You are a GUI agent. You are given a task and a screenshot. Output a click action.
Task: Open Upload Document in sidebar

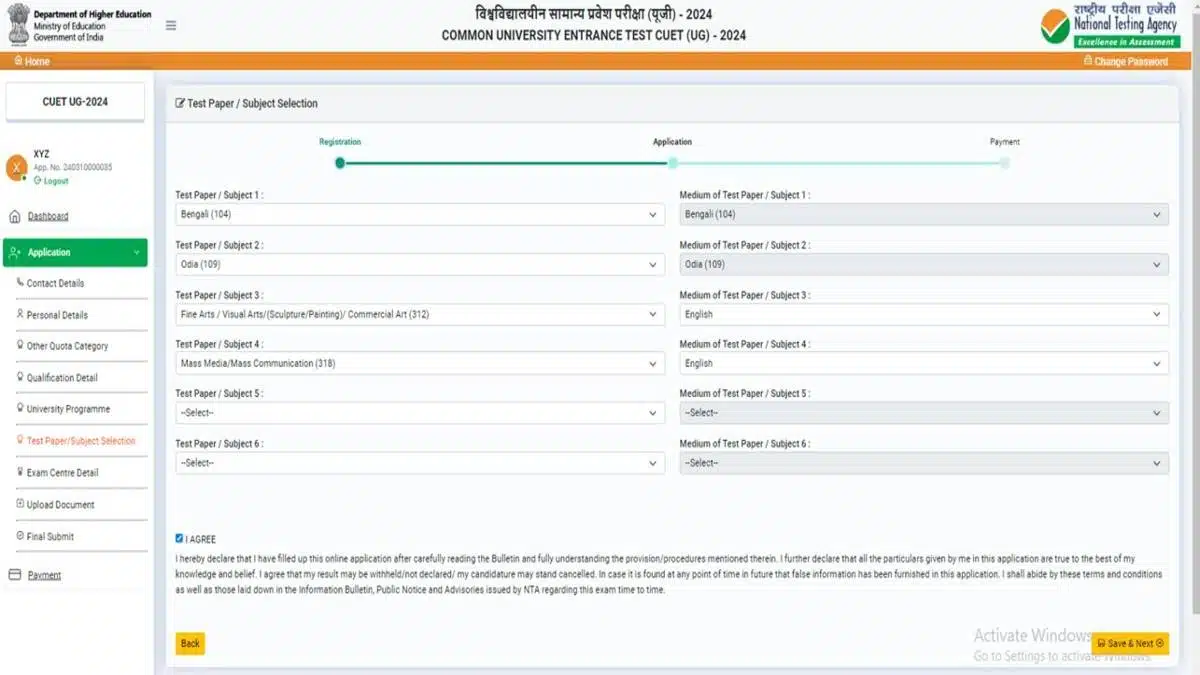tap(60, 505)
